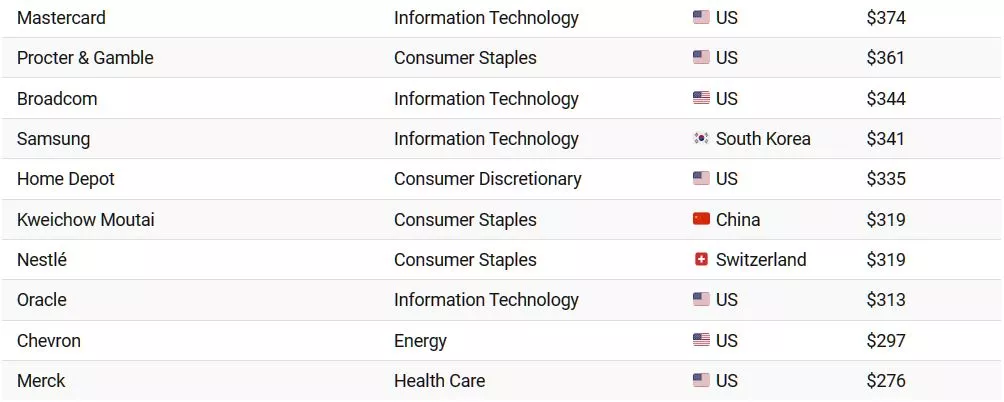Click the US flag in the Oracle row
The height and width of the screenshot is (402, 1004).
click(x=701, y=300)
